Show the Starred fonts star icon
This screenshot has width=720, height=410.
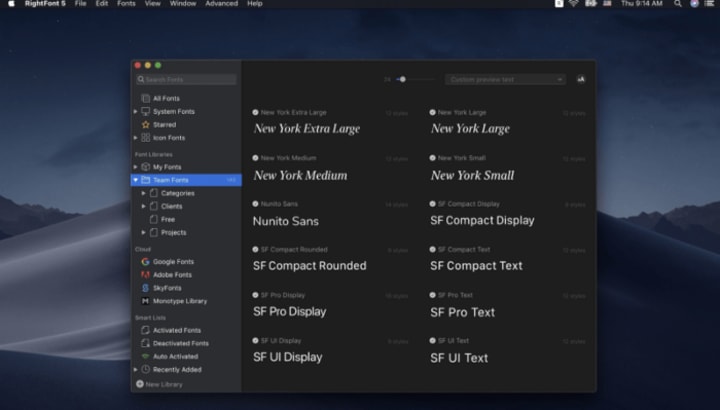point(146,124)
